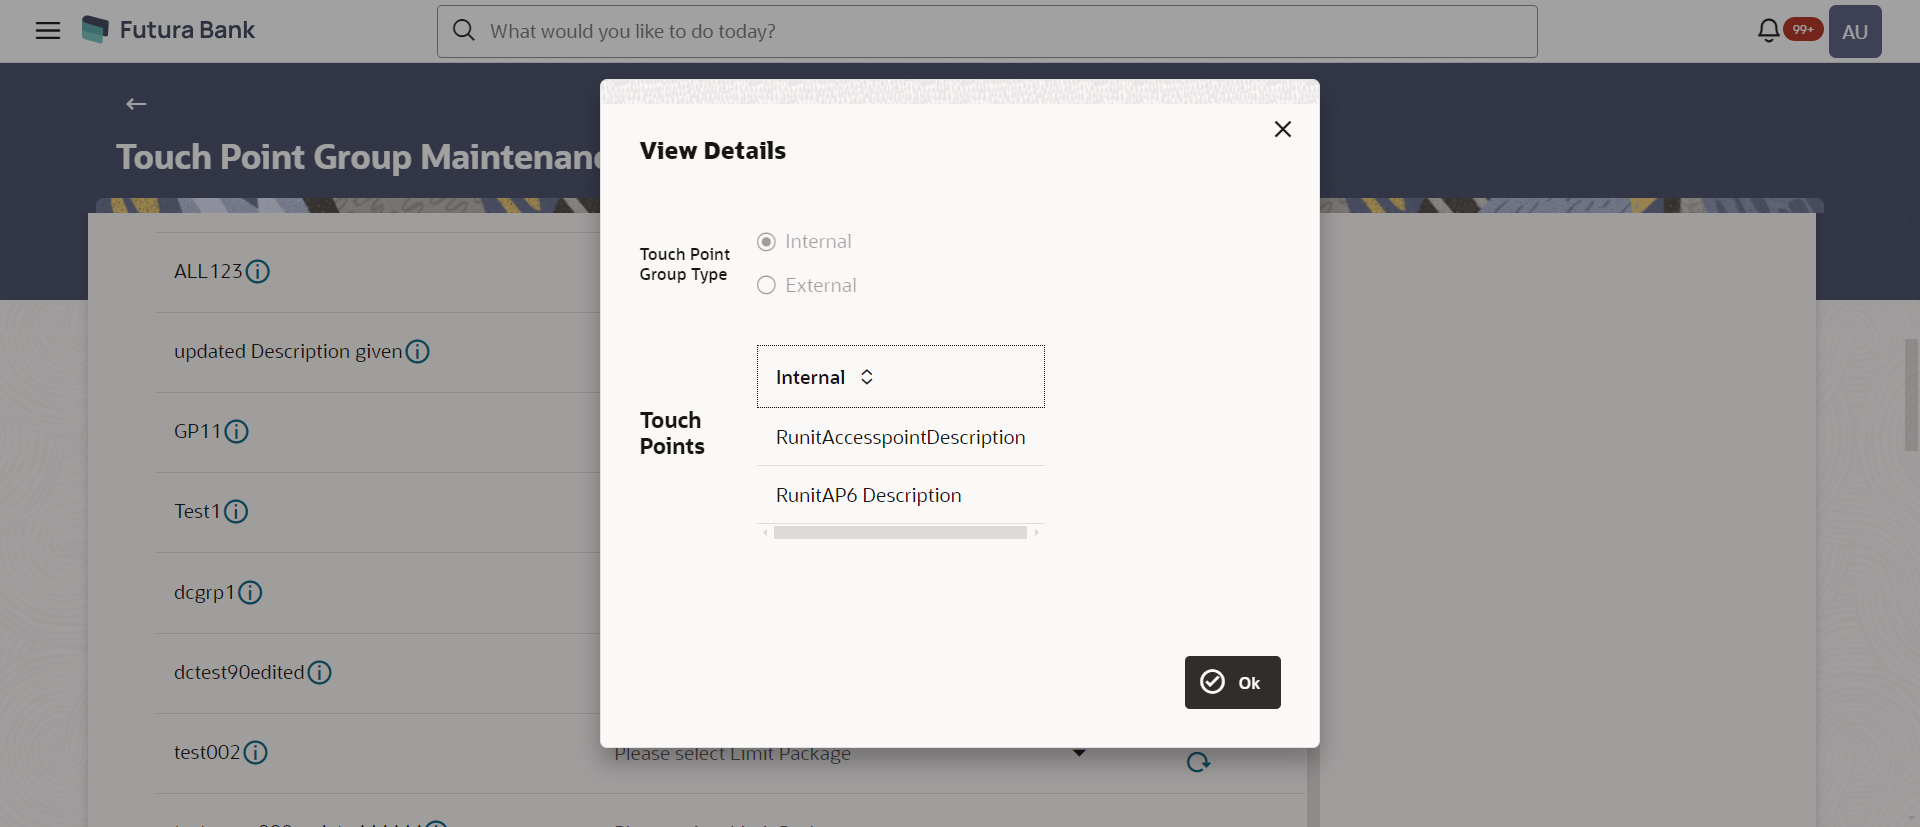Click the notification bell icon
Screen dimensions: 1920x827
(x=1768, y=31)
